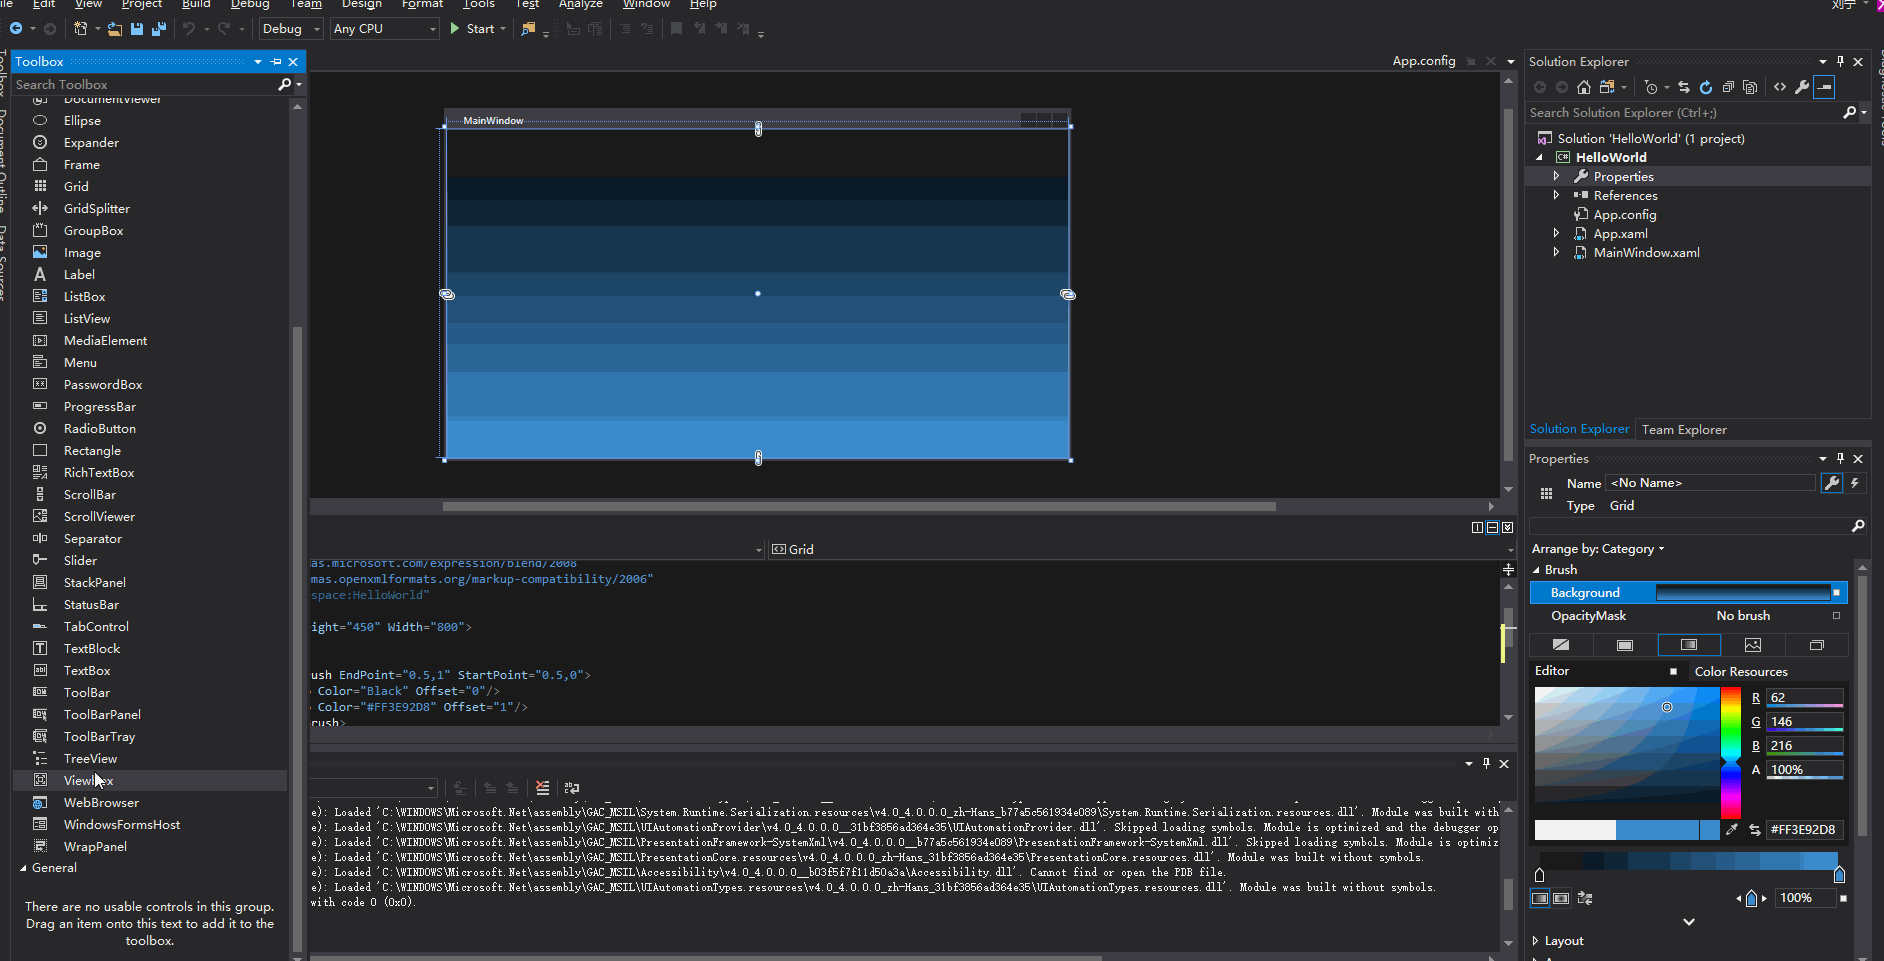Click the hue spectrum slider bar
Viewport: 1884px width, 961px height.
pyautogui.click(x=1730, y=752)
